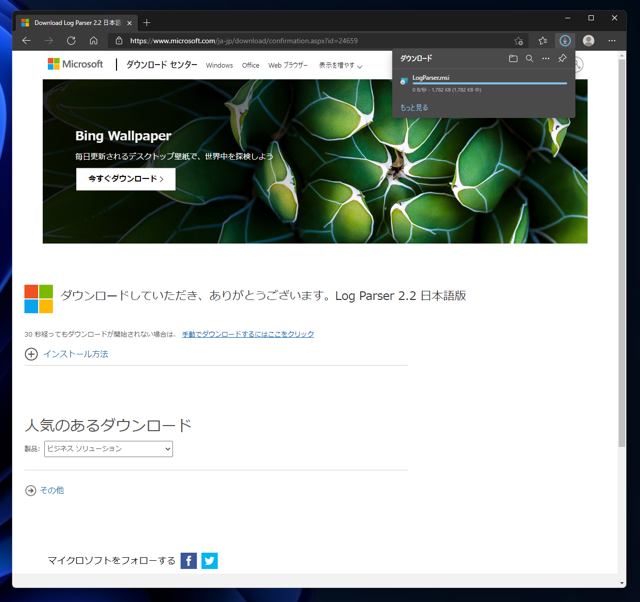The width and height of the screenshot is (640, 602).
Task: Add page to favorites star icon
Action: tap(519, 40)
